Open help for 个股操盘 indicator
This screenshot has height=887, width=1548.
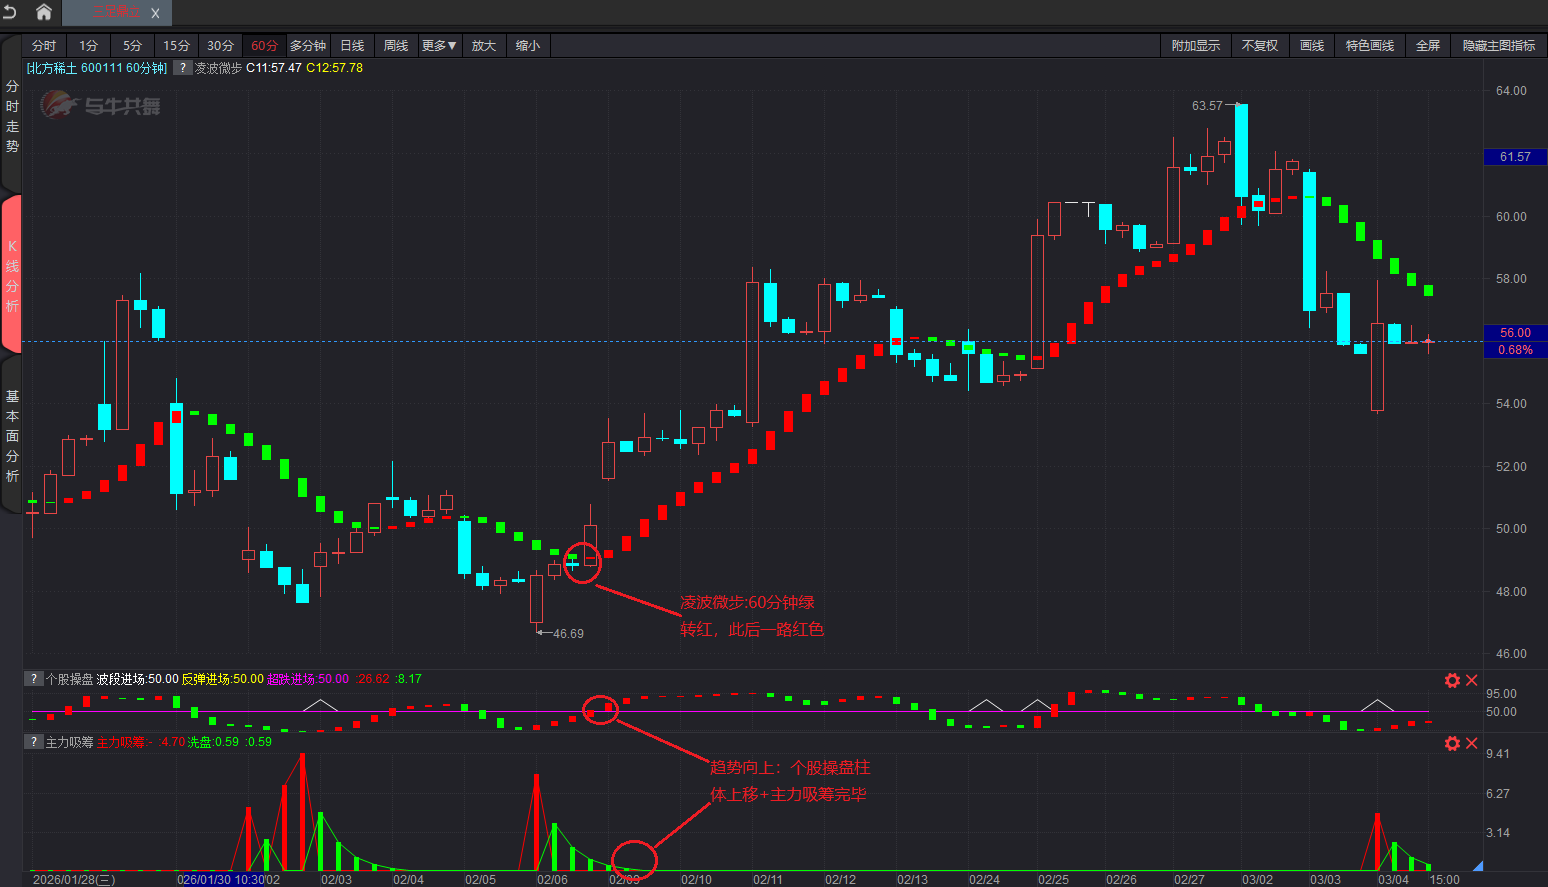(34, 679)
